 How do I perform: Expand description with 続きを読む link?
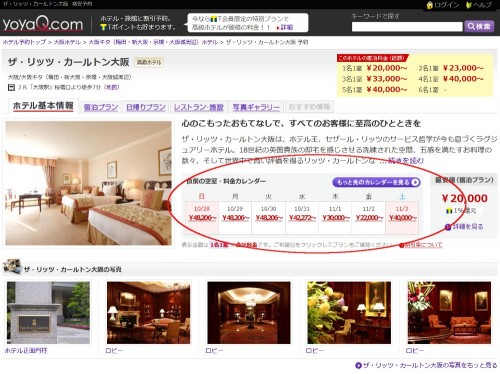pyautogui.click(x=406, y=161)
